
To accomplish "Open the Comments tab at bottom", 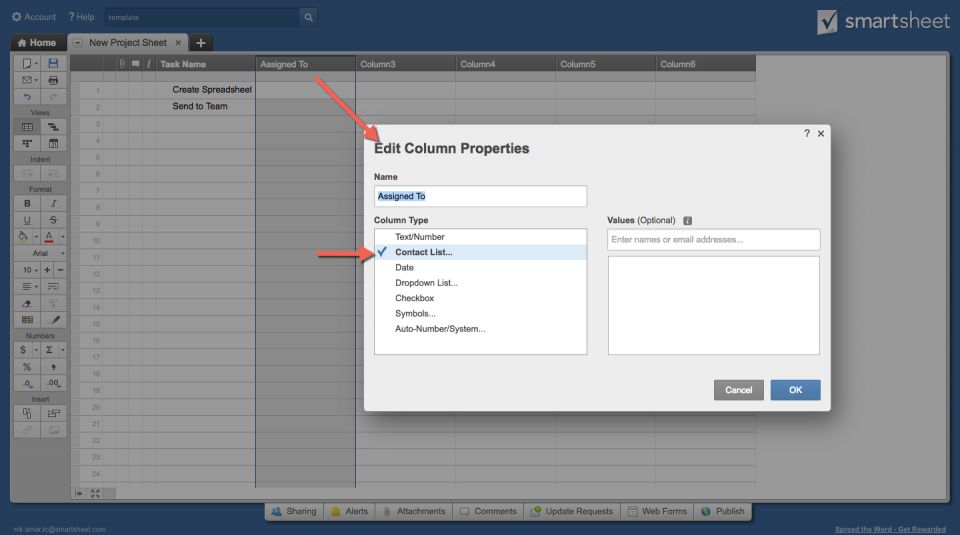I will (x=489, y=511).
